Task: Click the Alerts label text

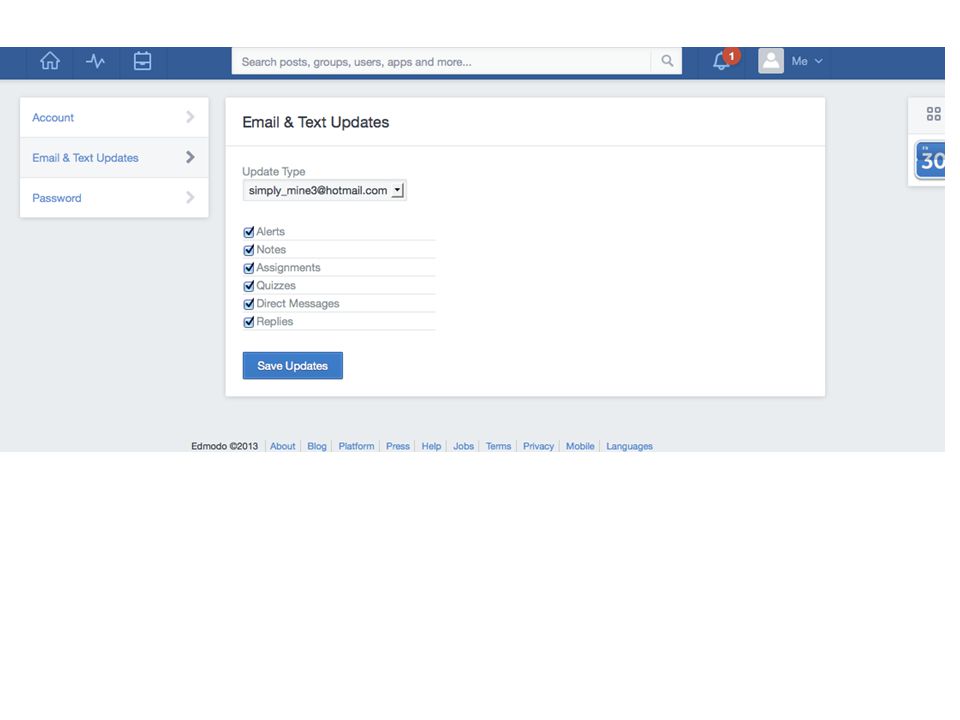Action: (271, 231)
